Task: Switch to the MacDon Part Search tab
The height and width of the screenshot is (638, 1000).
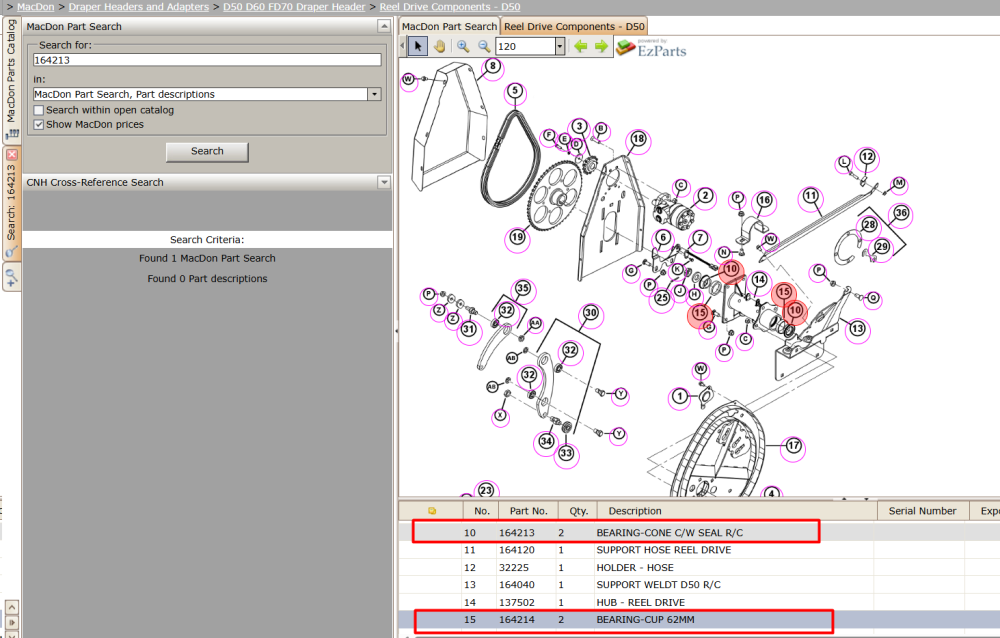Action: click(x=449, y=26)
